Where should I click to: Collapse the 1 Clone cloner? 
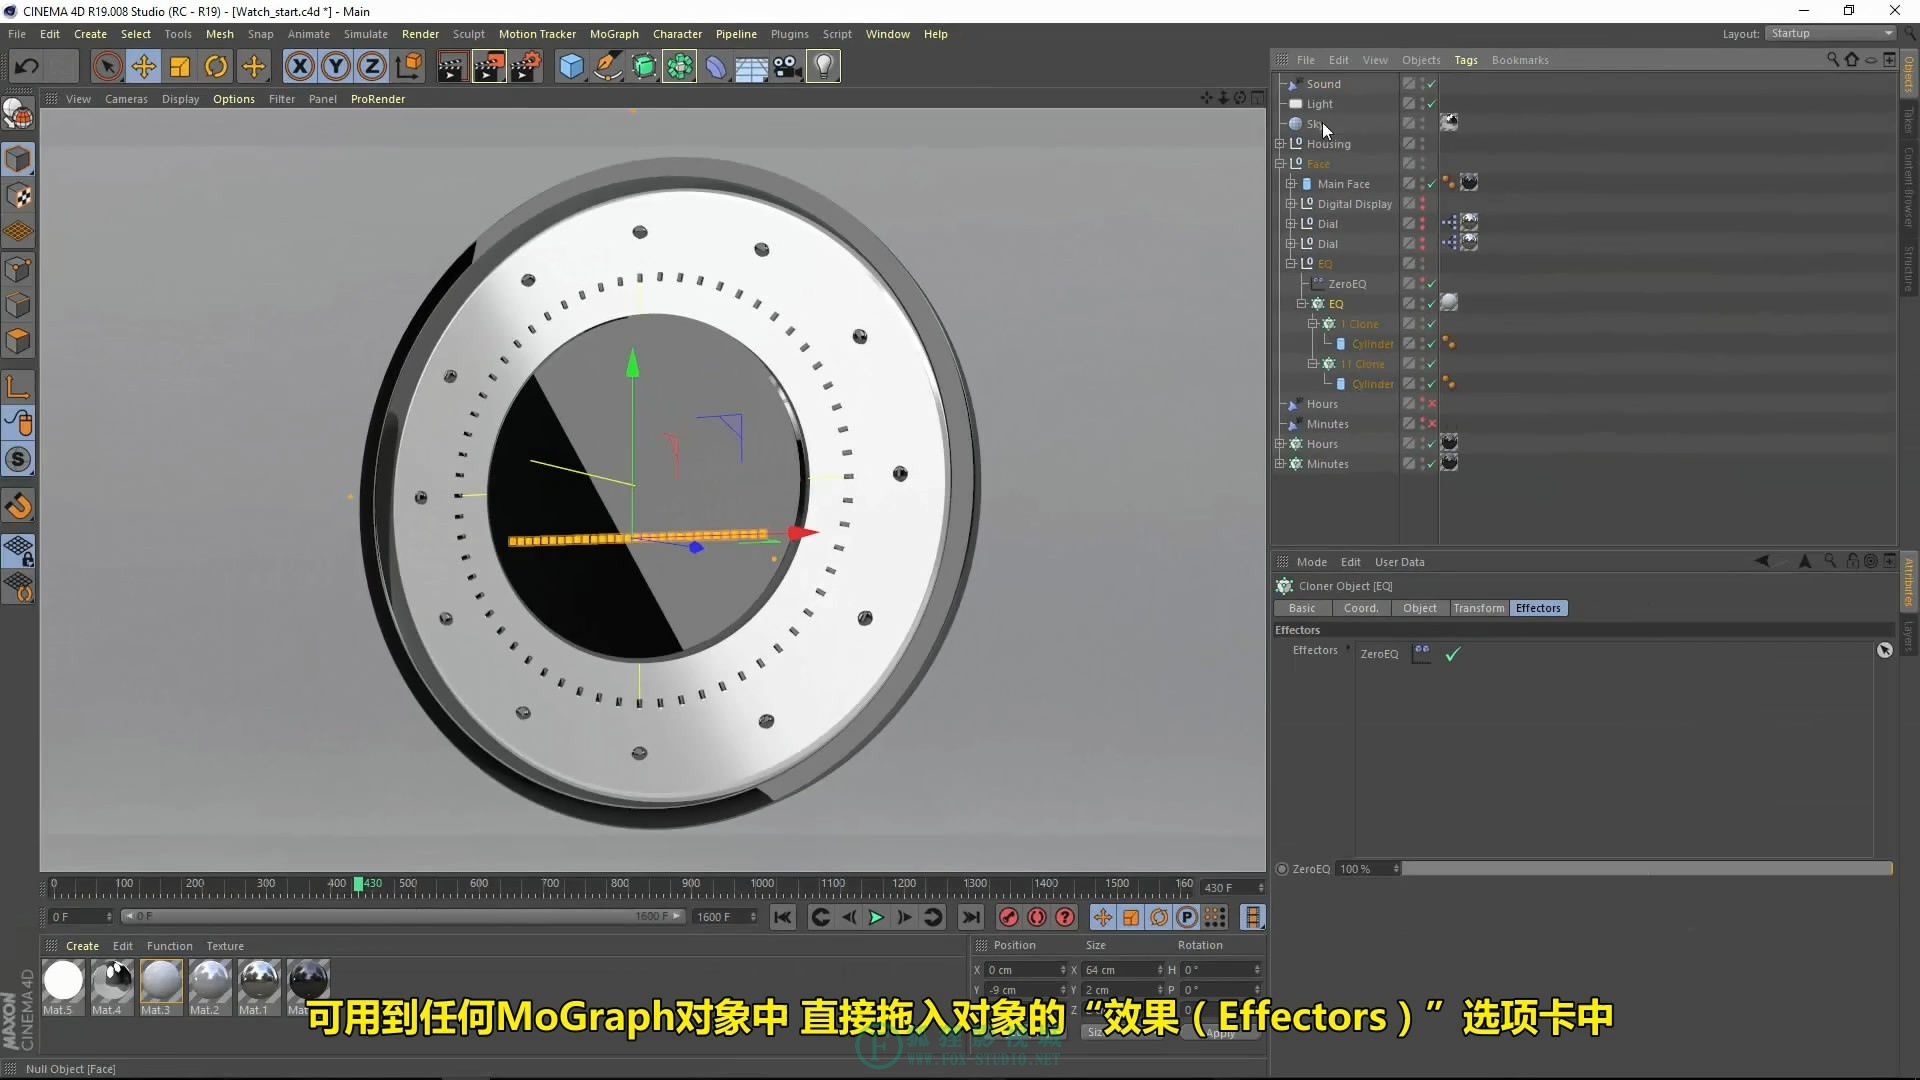point(1313,324)
